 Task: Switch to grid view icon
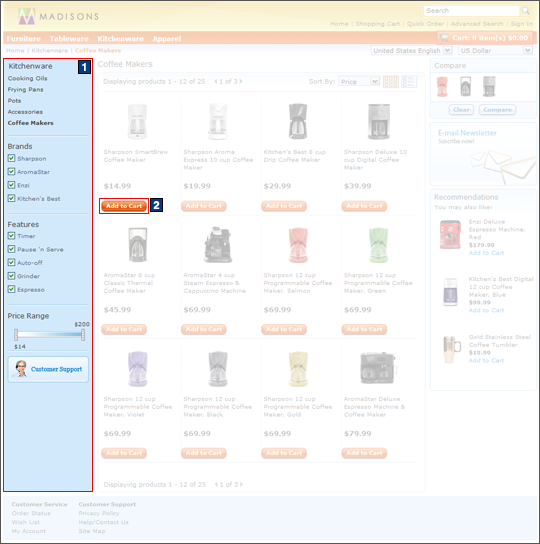click(391, 82)
